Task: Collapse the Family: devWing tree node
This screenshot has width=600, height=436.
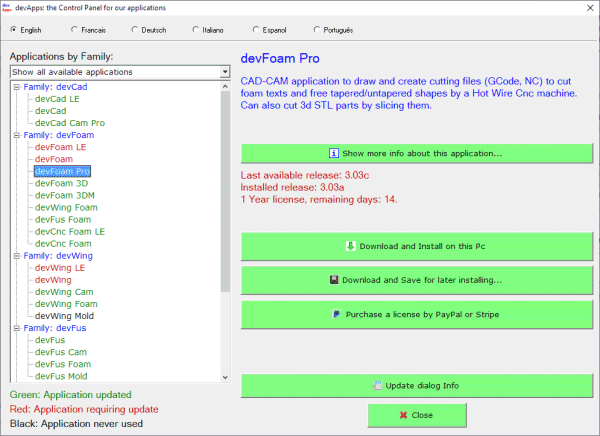Action: coord(16,256)
